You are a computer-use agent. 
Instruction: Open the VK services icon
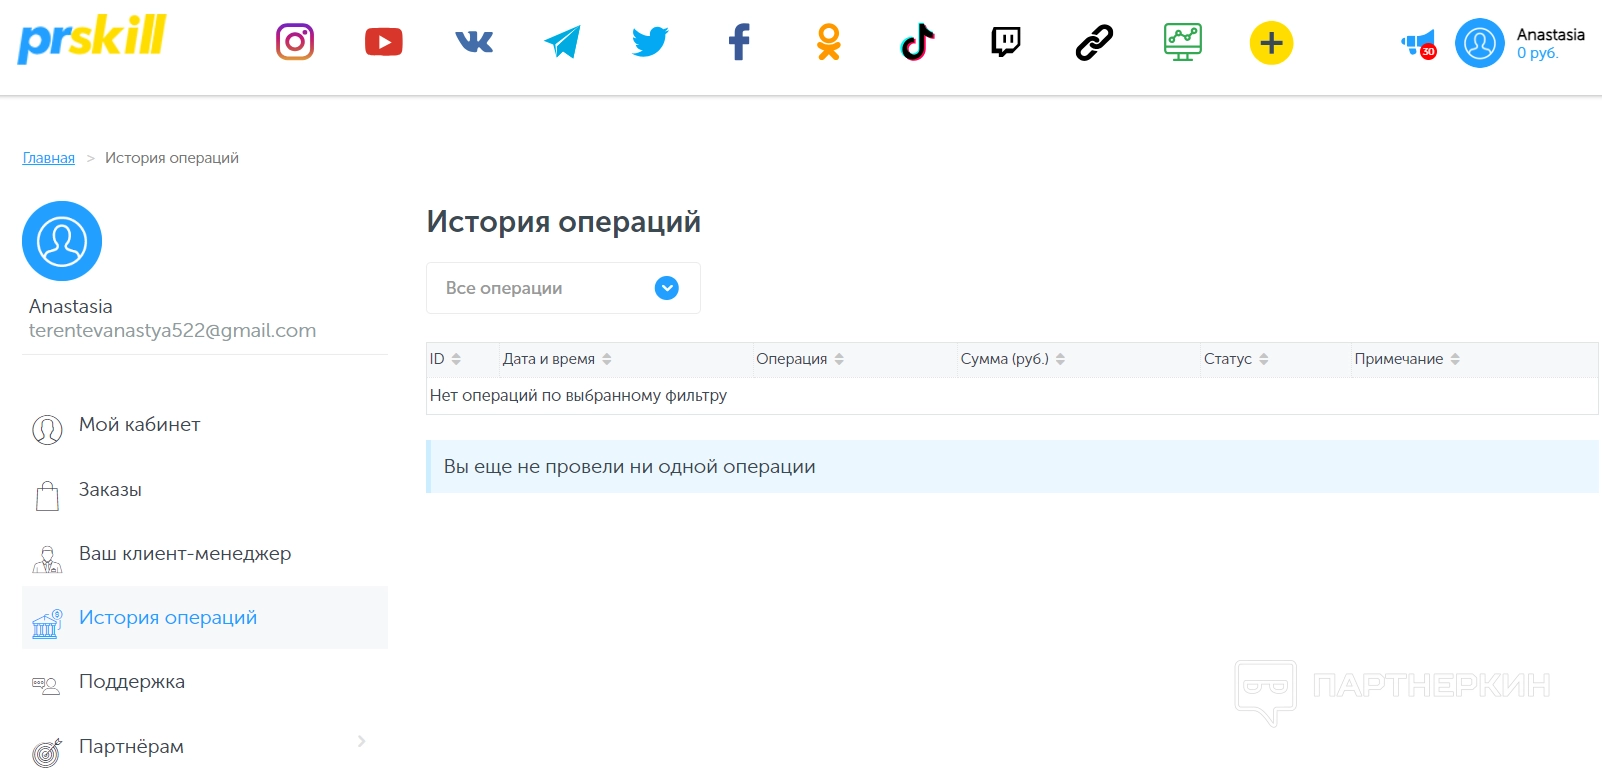pyautogui.click(x=474, y=42)
